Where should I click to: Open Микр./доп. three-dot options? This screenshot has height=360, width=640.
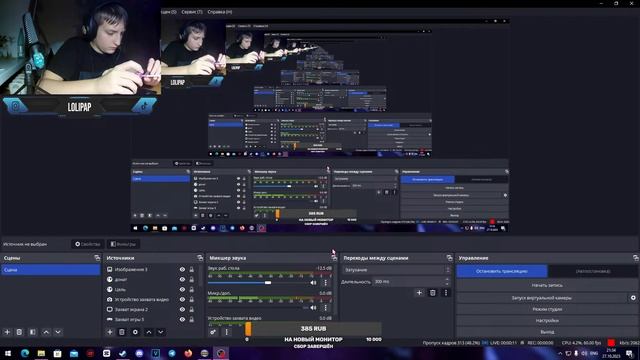(325, 308)
